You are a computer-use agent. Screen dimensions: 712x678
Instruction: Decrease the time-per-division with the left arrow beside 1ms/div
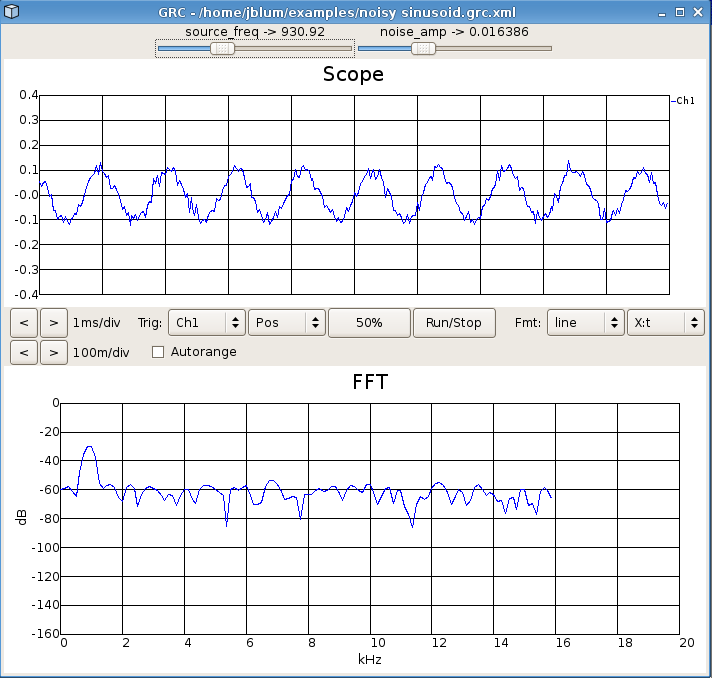pyautogui.click(x=24, y=323)
